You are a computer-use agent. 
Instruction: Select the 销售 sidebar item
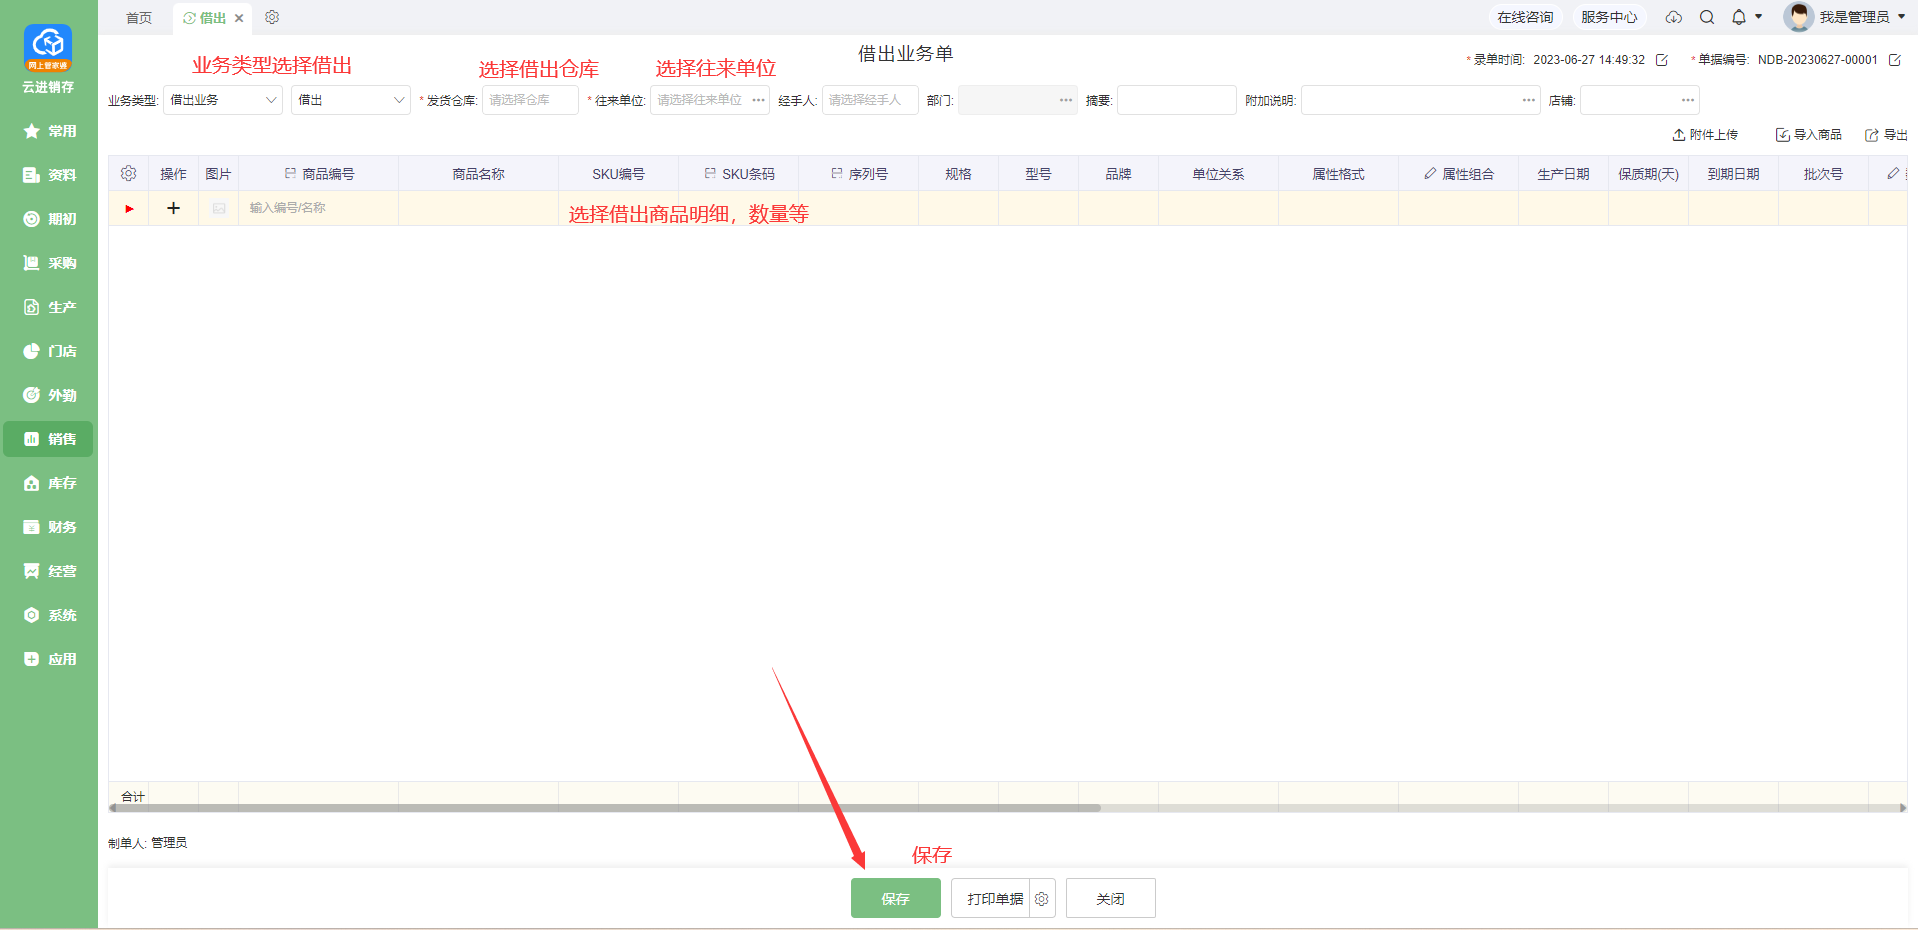point(49,439)
